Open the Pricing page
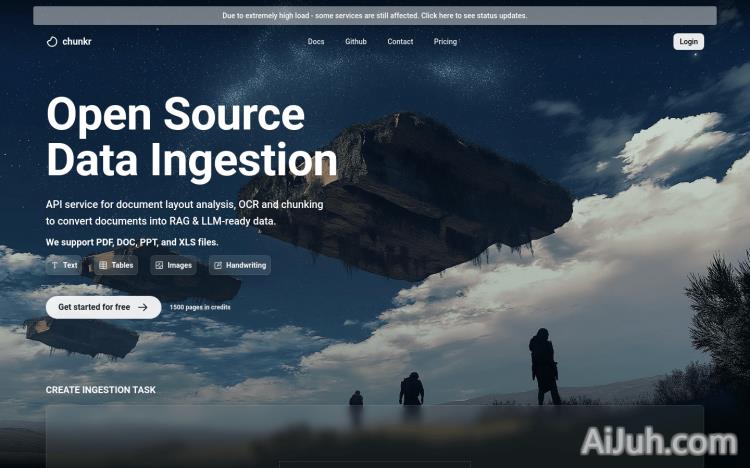The width and height of the screenshot is (750, 468). click(x=445, y=42)
